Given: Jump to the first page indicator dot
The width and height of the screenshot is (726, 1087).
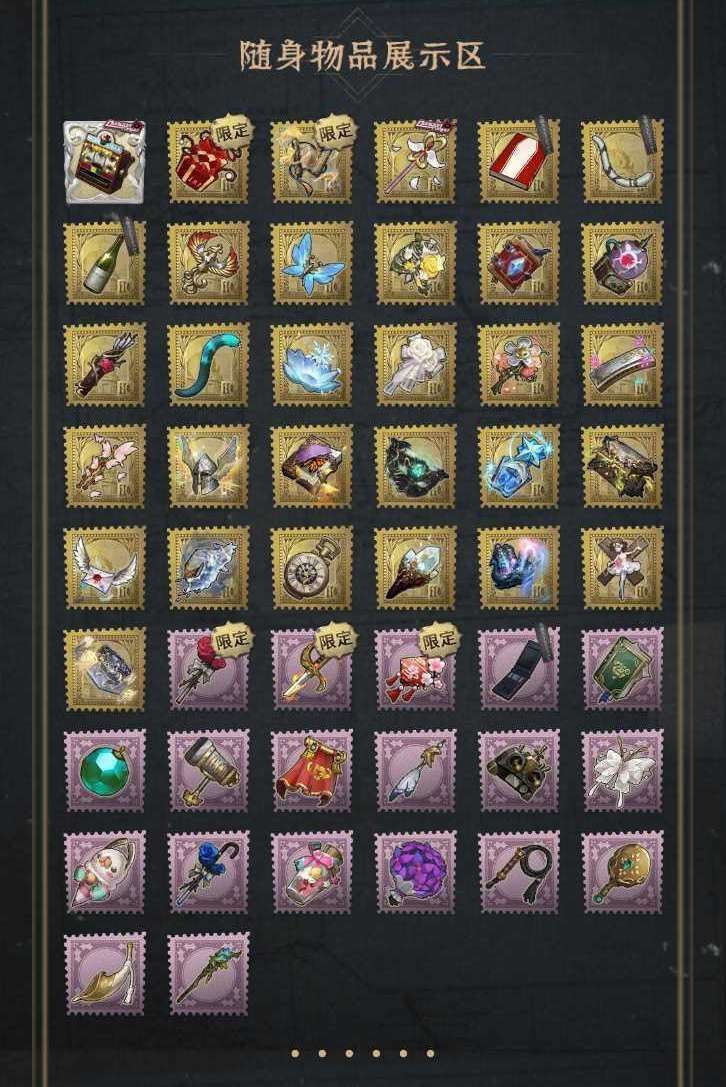Looking at the screenshot, I should [x=295, y=1054].
